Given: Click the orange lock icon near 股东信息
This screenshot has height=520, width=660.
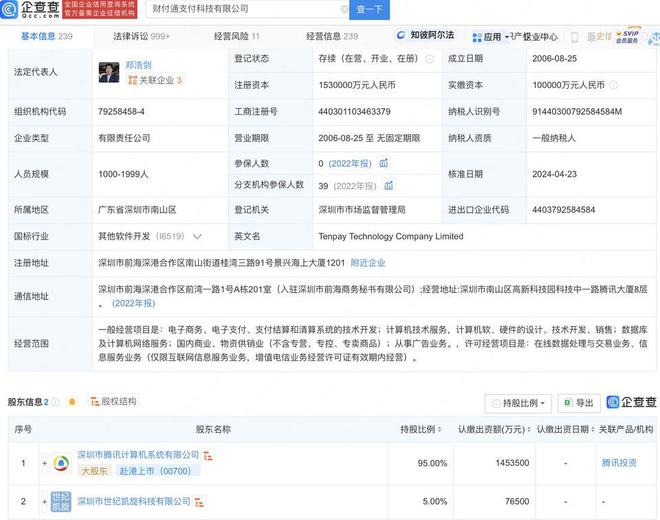Looking at the screenshot, I should [72, 402].
